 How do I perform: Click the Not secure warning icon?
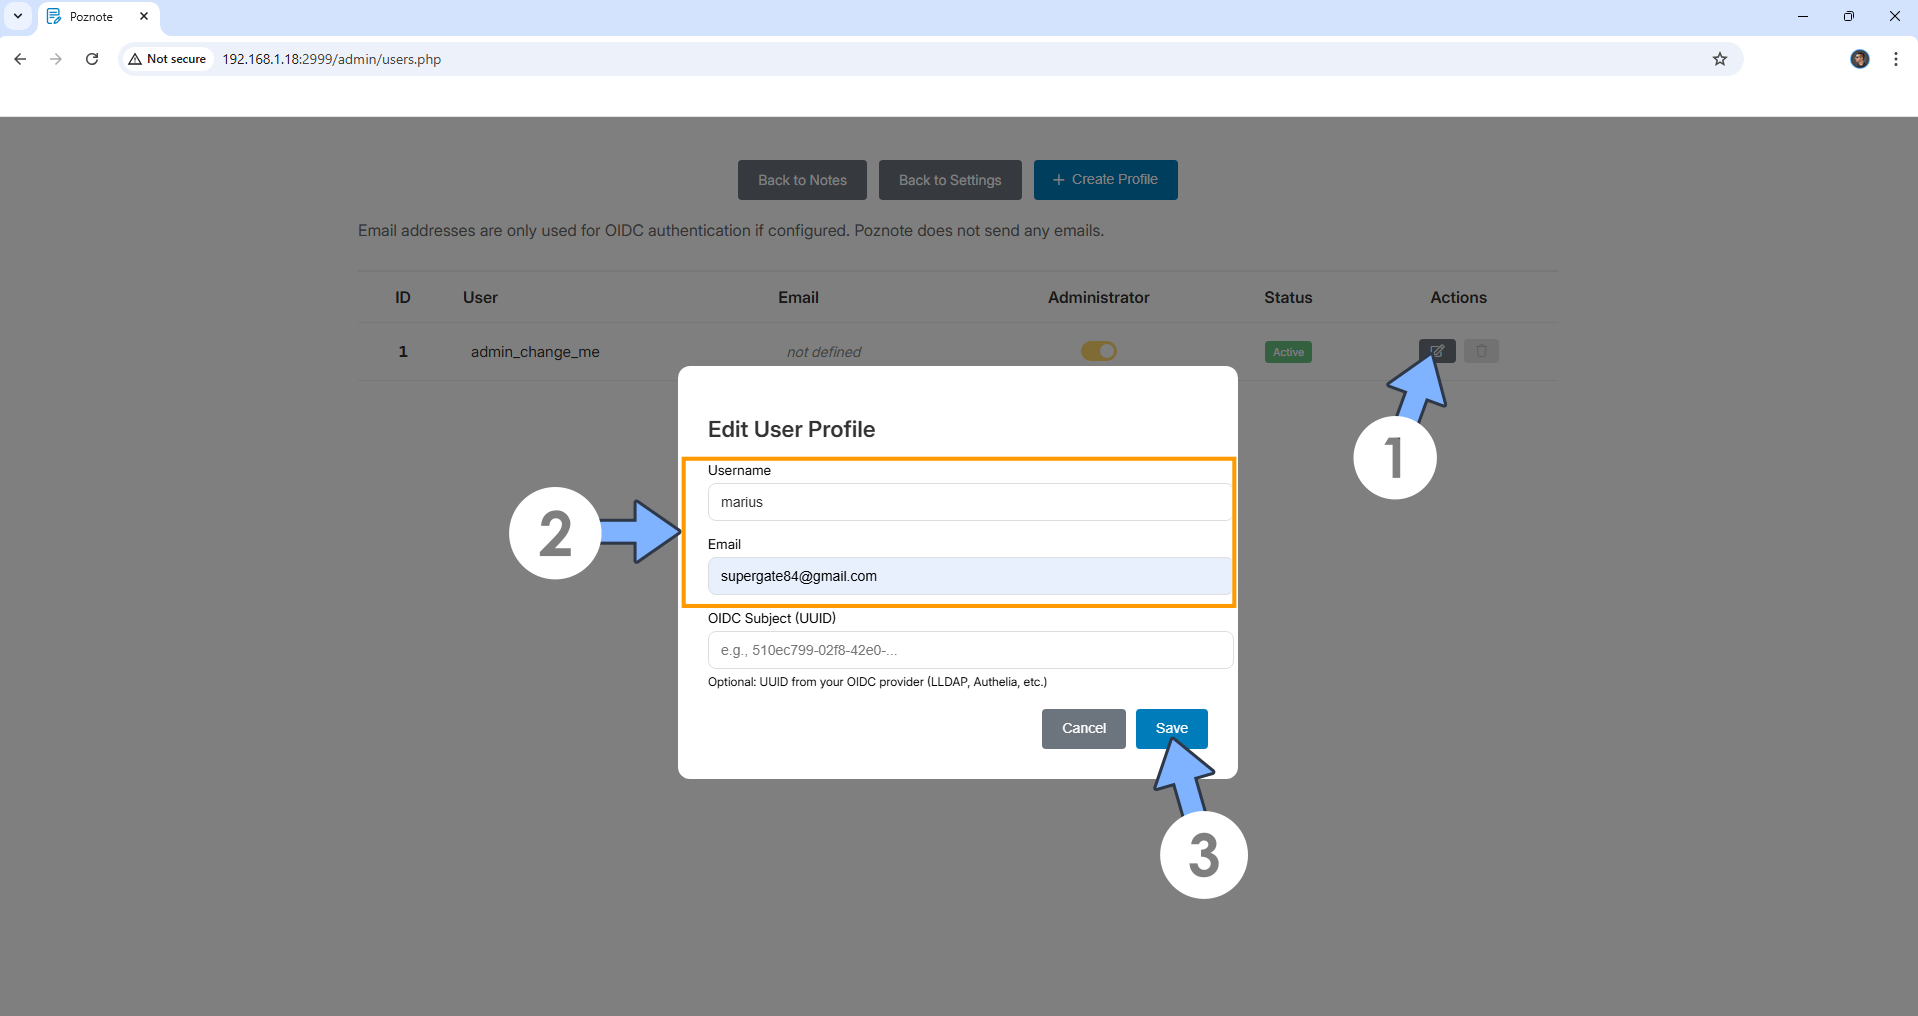[x=136, y=59]
